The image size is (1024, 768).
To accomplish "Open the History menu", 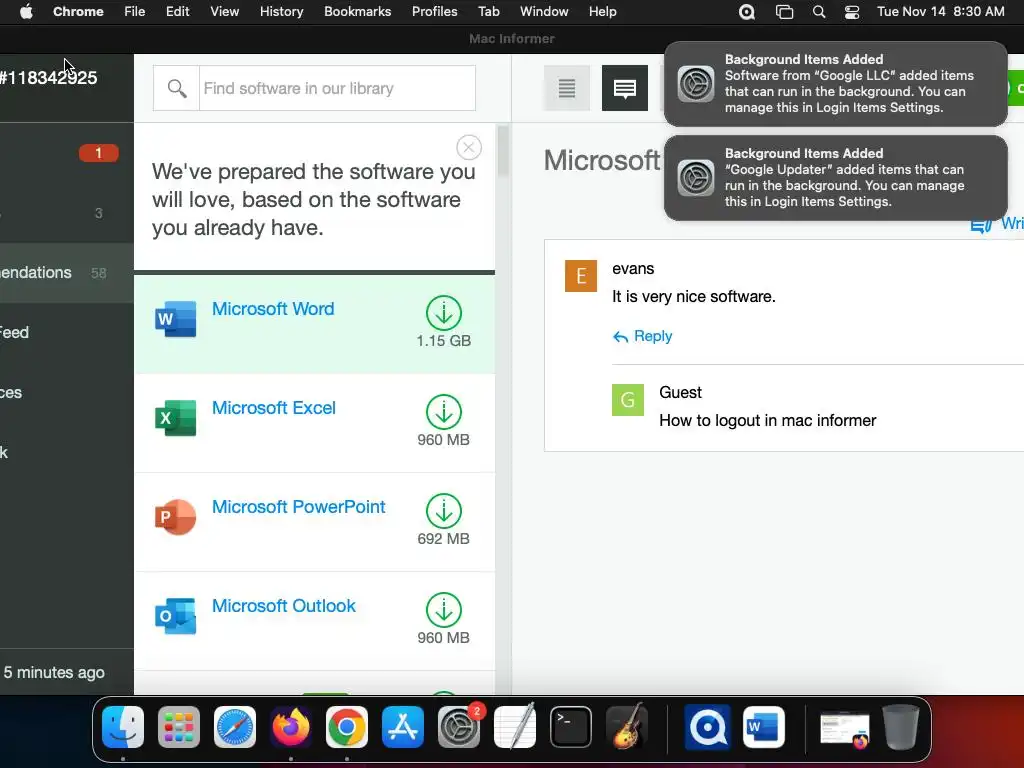I will click(x=281, y=12).
